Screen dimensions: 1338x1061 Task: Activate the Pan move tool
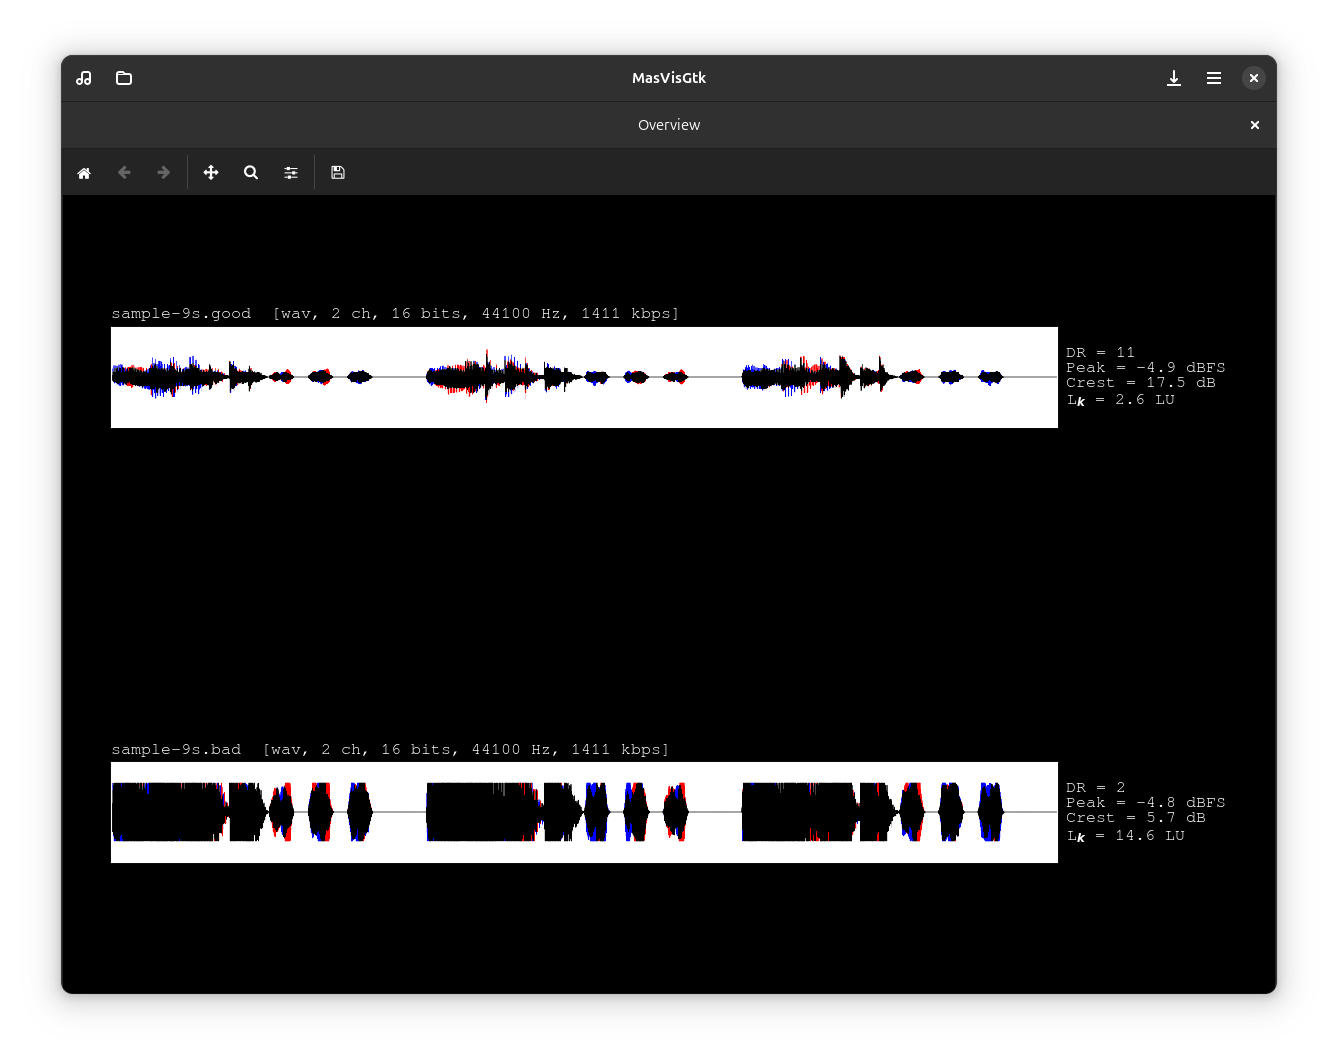[x=211, y=173]
